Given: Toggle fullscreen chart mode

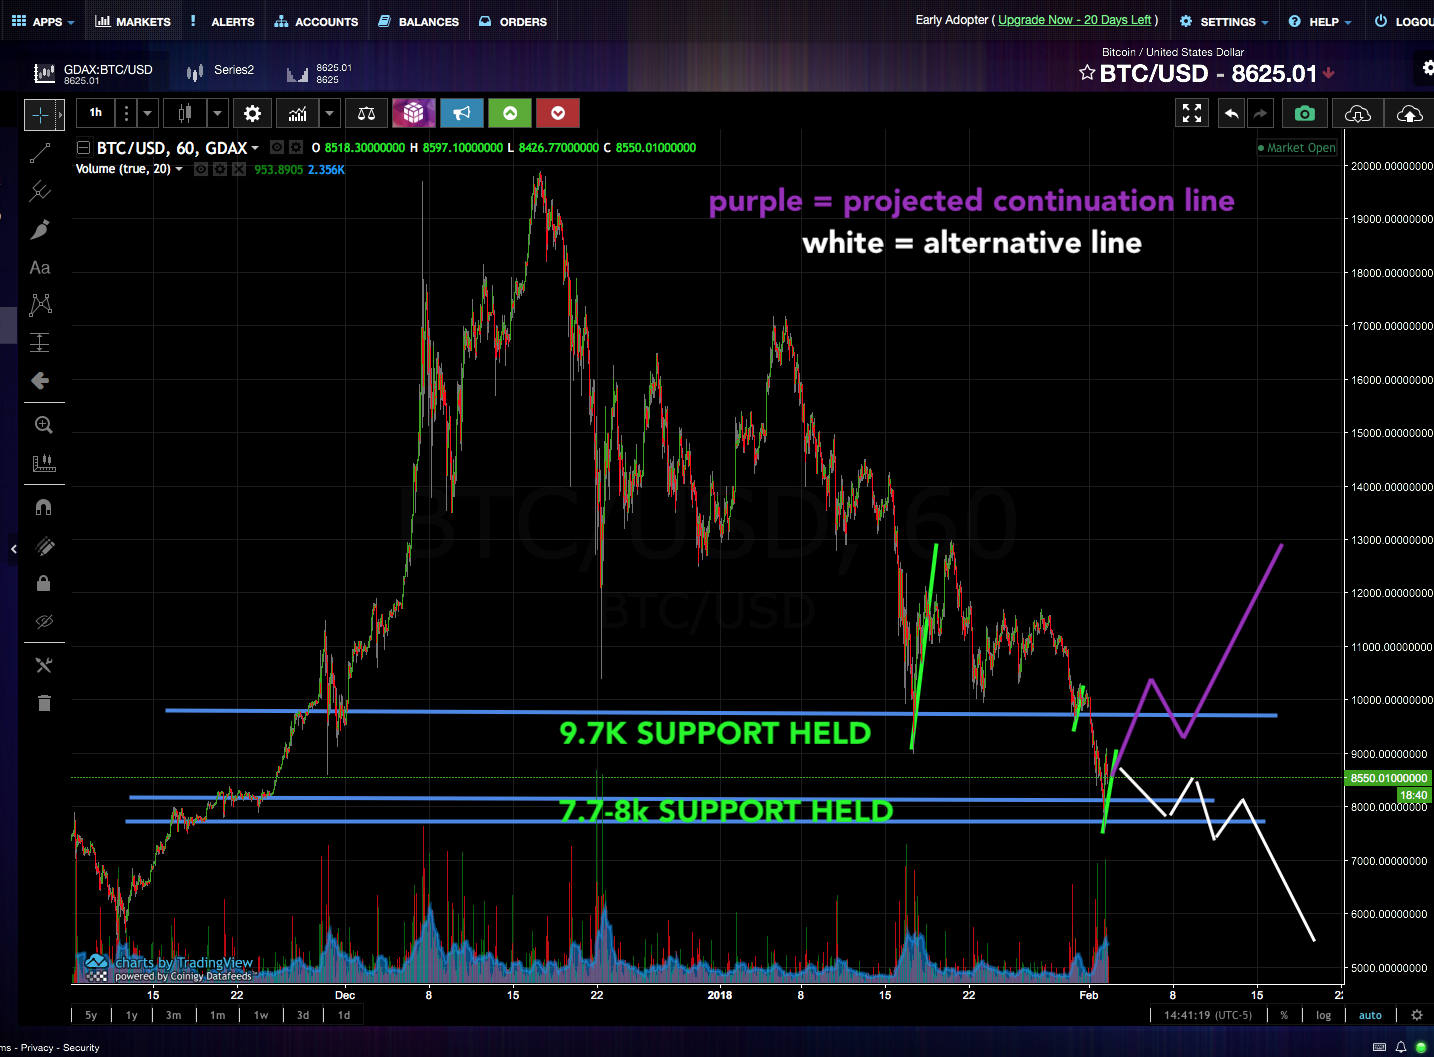Looking at the screenshot, I should (x=1192, y=114).
